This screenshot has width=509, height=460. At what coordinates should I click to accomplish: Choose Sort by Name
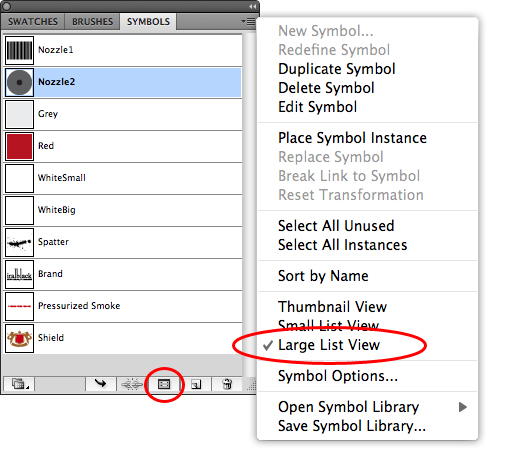coord(323,276)
